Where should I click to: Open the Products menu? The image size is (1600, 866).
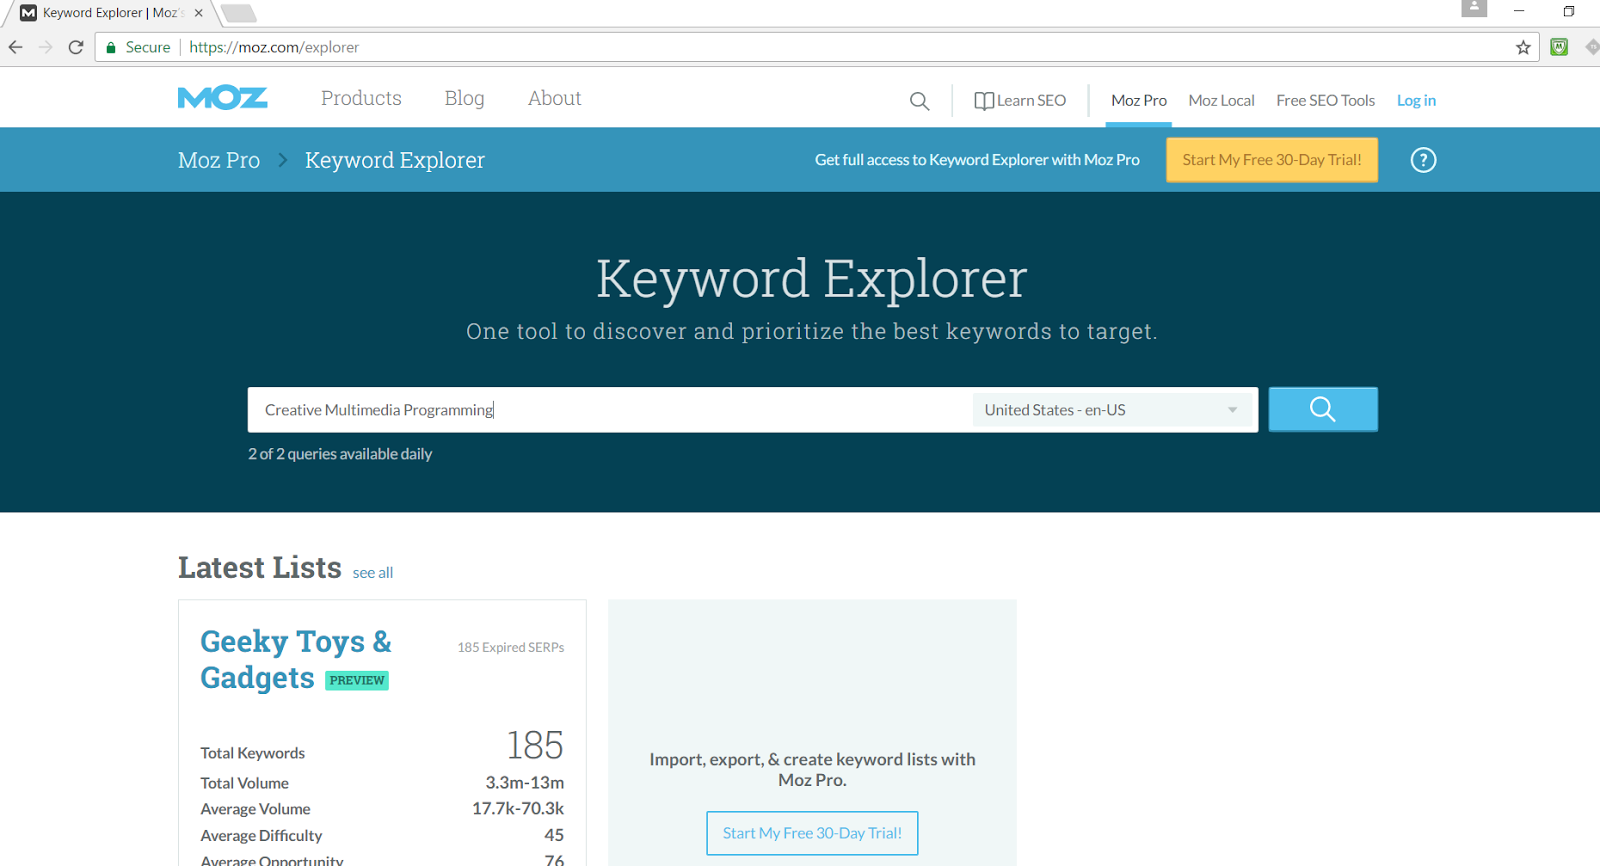pos(361,98)
